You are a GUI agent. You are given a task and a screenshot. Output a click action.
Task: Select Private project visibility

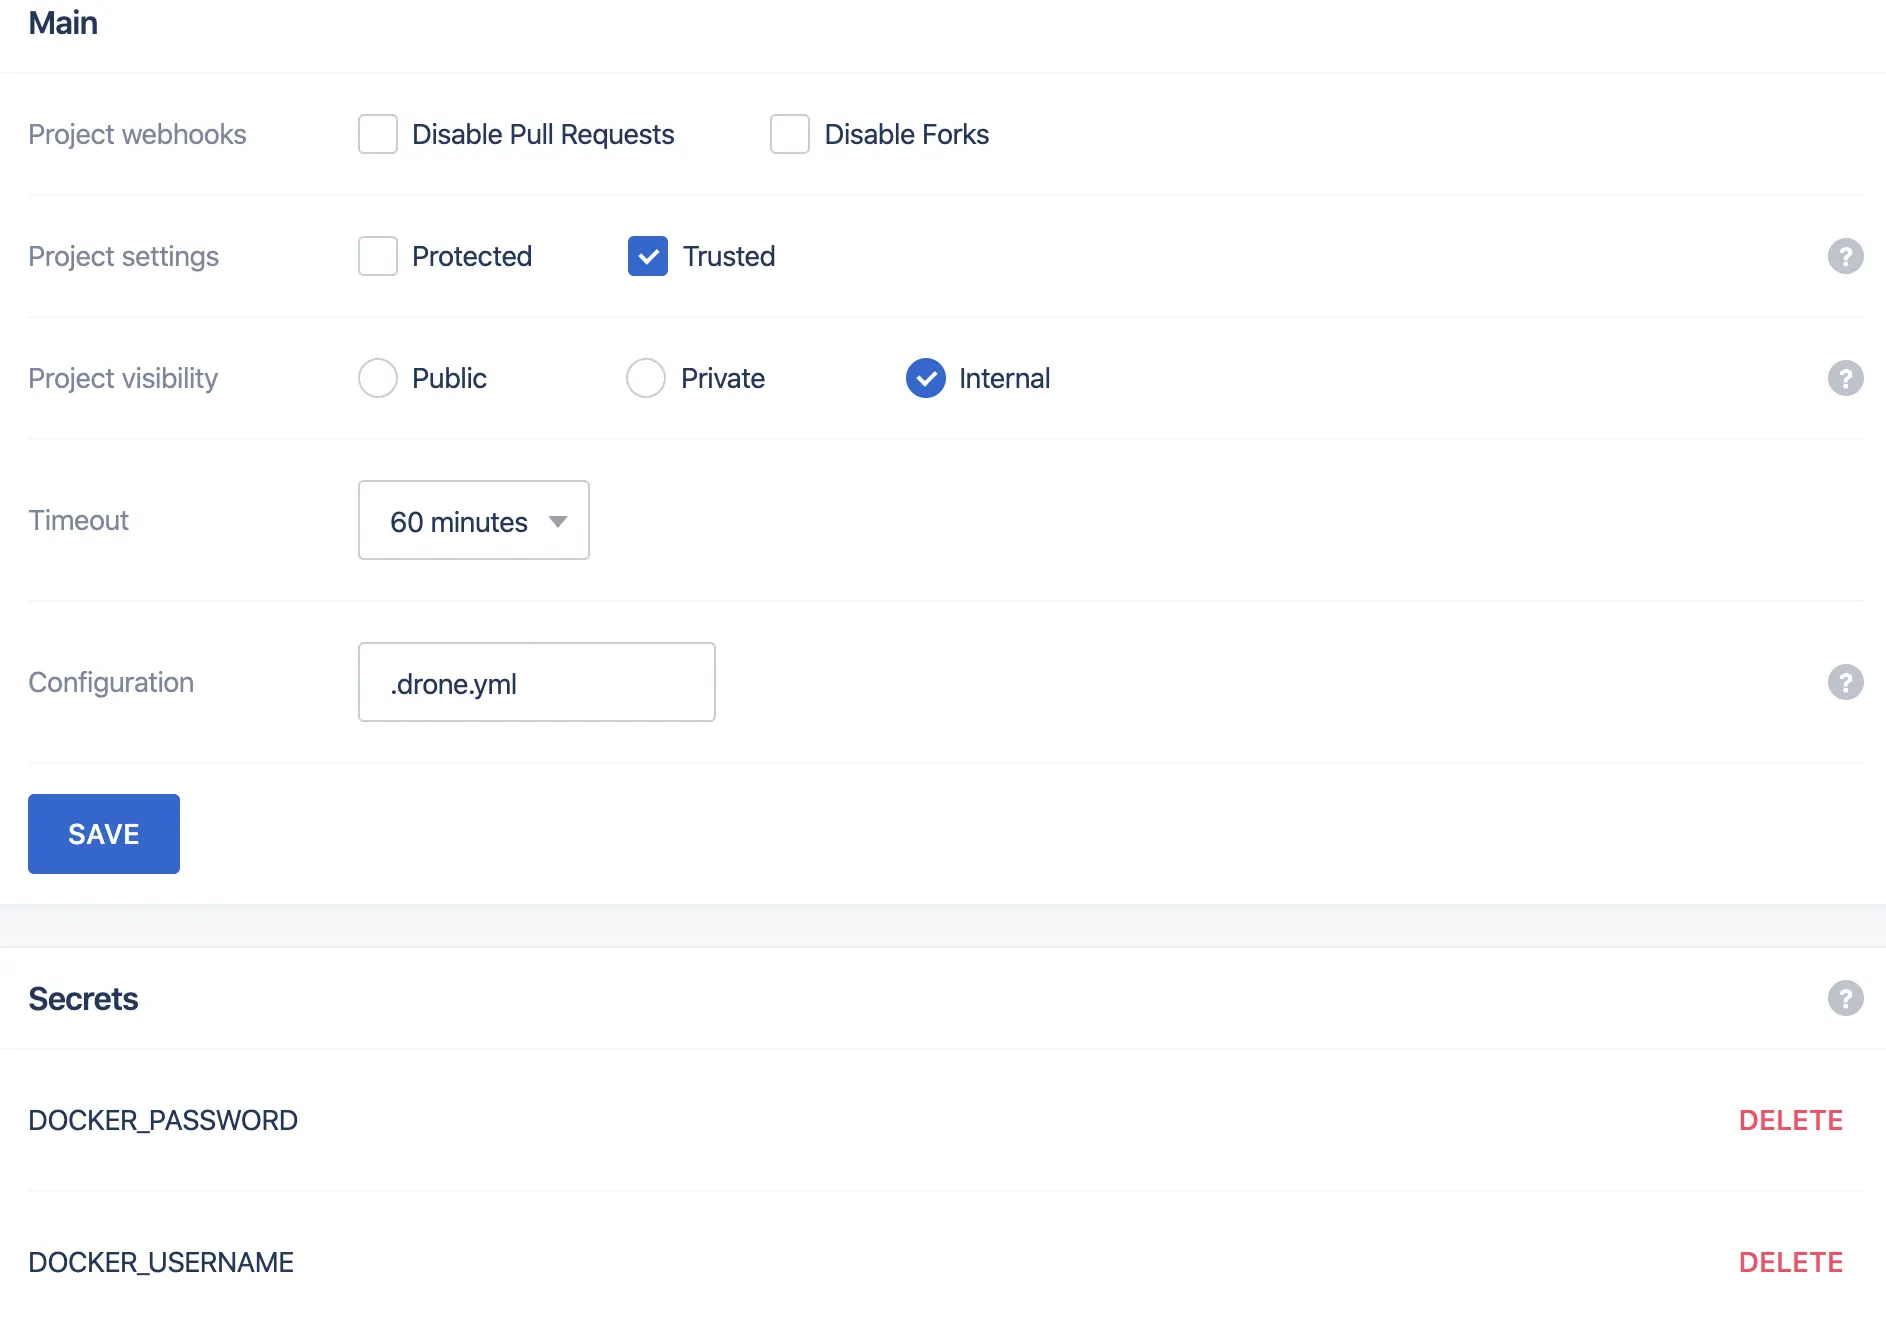pyautogui.click(x=646, y=378)
